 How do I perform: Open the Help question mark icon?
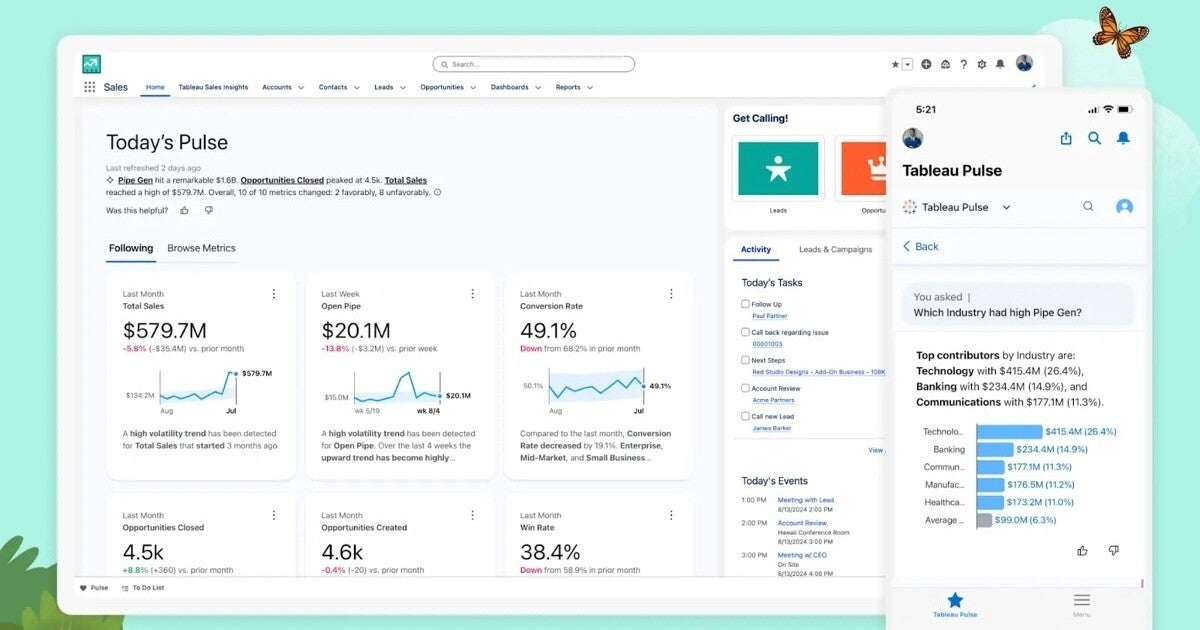click(963, 63)
